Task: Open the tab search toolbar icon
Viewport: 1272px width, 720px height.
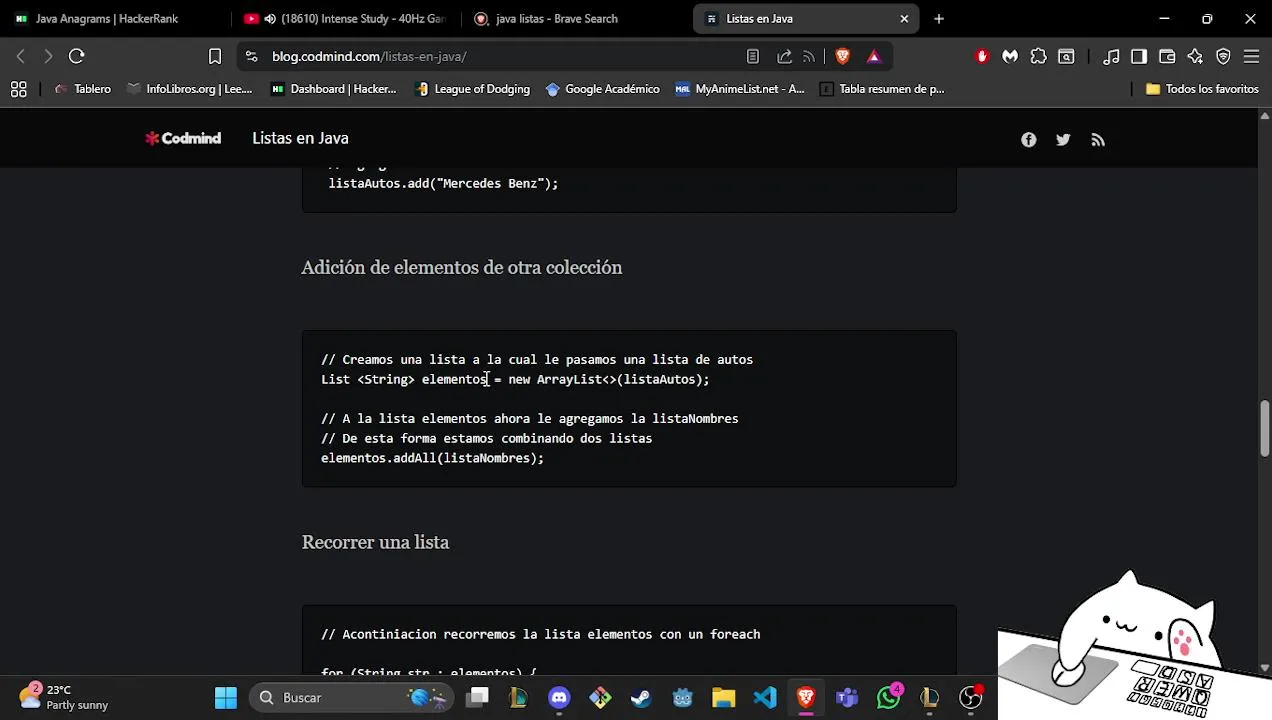Action: pyautogui.click(x=1066, y=56)
